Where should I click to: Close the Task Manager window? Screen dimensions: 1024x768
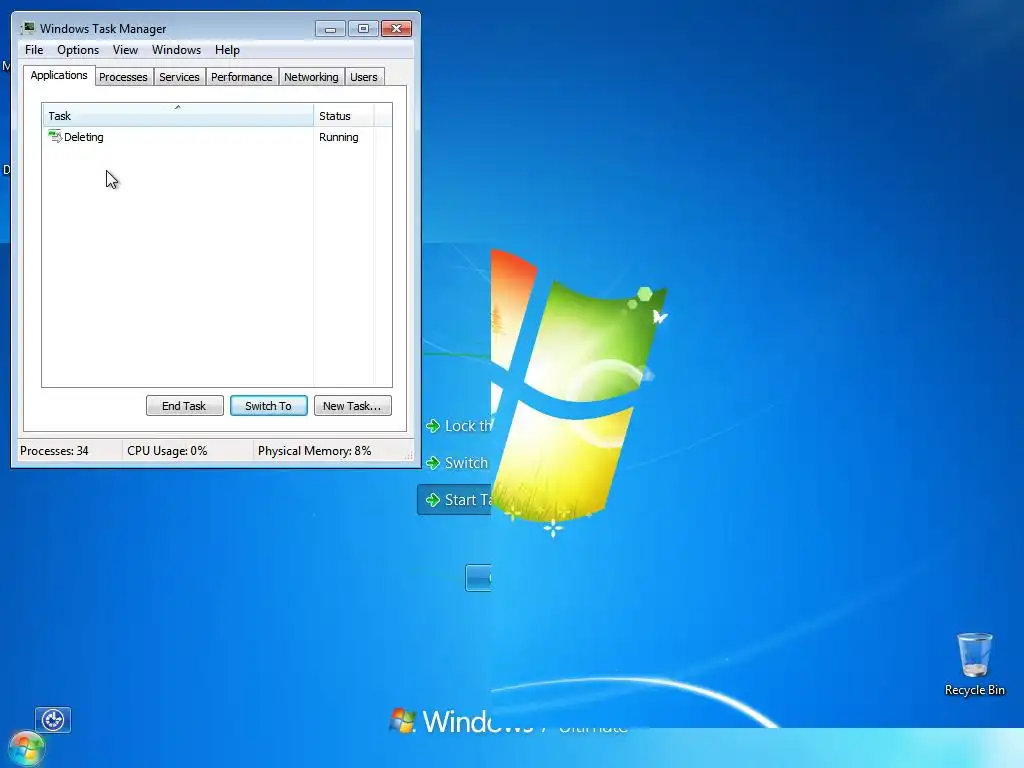pyautogui.click(x=396, y=29)
